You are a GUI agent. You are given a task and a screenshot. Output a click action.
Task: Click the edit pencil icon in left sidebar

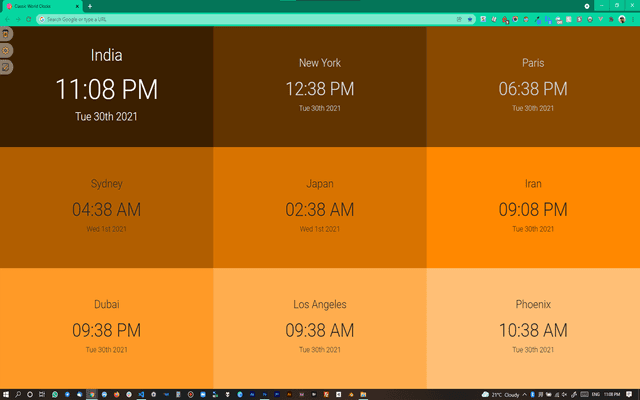pyautogui.click(x=6, y=67)
